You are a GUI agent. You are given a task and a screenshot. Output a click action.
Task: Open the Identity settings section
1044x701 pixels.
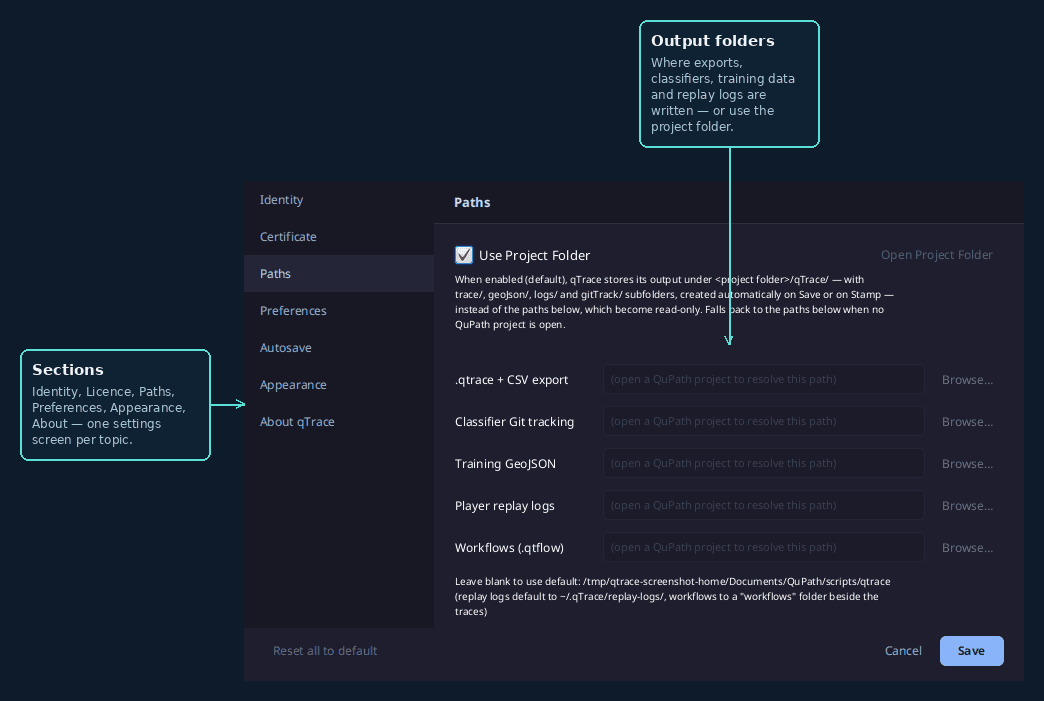(x=339, y=200)
